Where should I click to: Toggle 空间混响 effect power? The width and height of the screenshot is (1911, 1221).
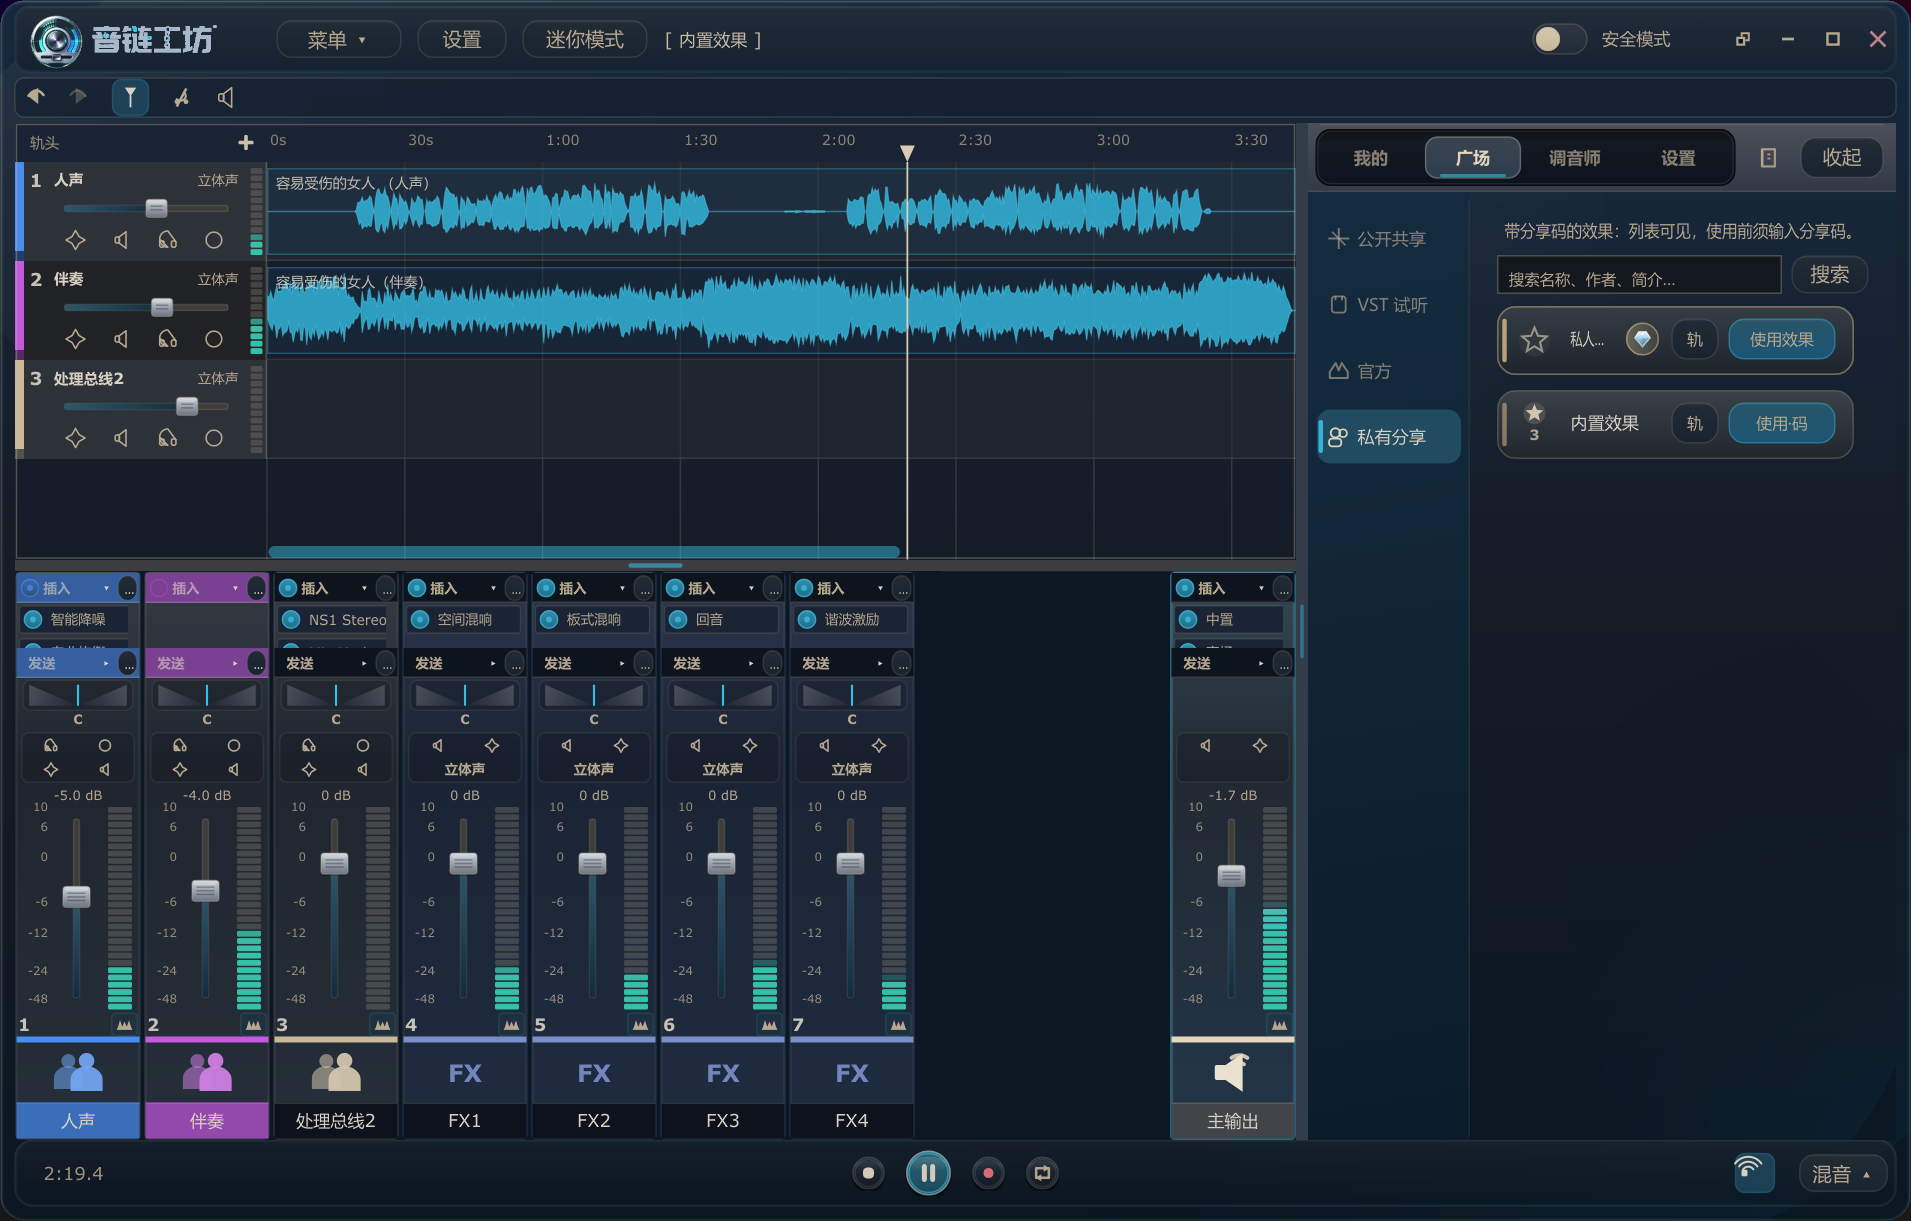click(420, 619)
